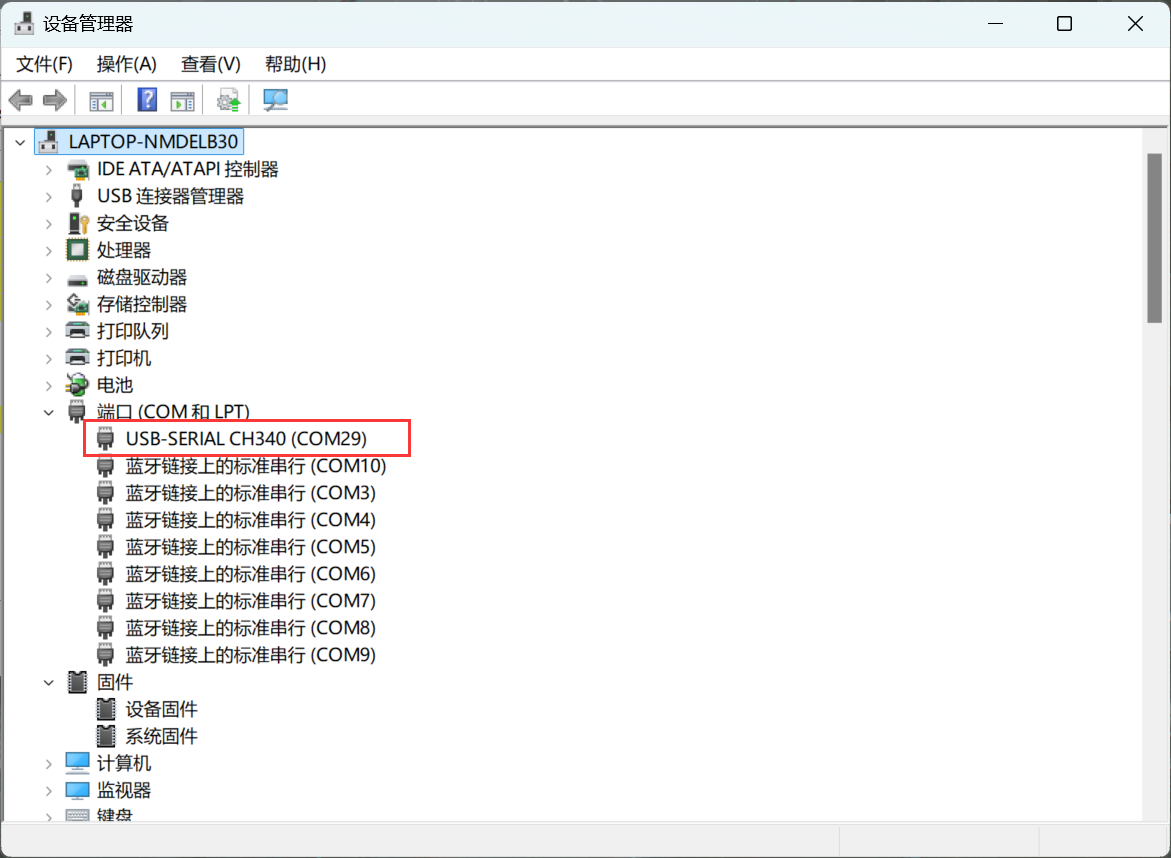Click the scan for hardware changes icon

point(275,100)
